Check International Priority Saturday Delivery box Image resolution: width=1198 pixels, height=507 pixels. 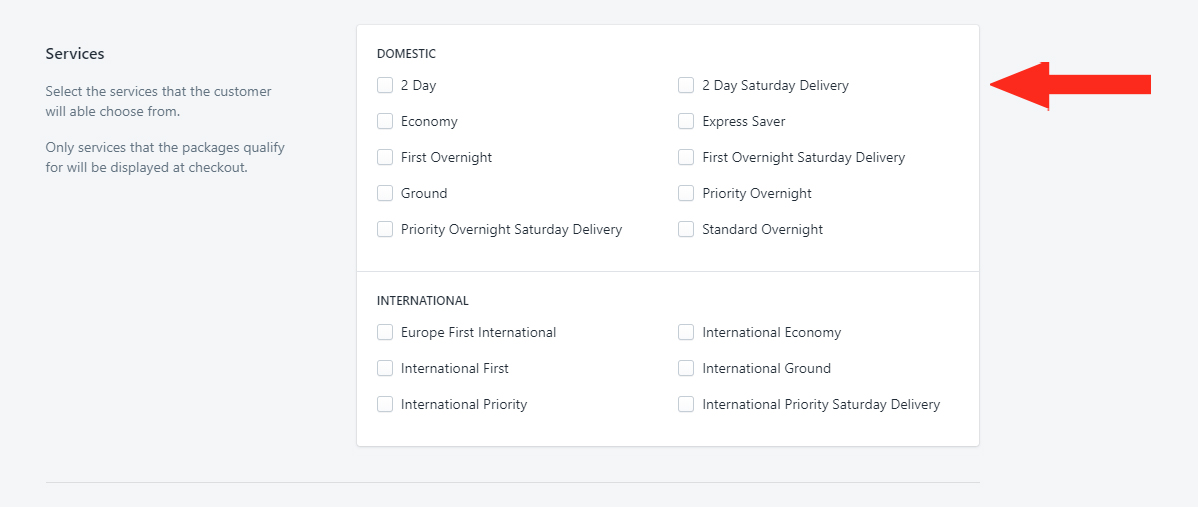pos(686,404)
